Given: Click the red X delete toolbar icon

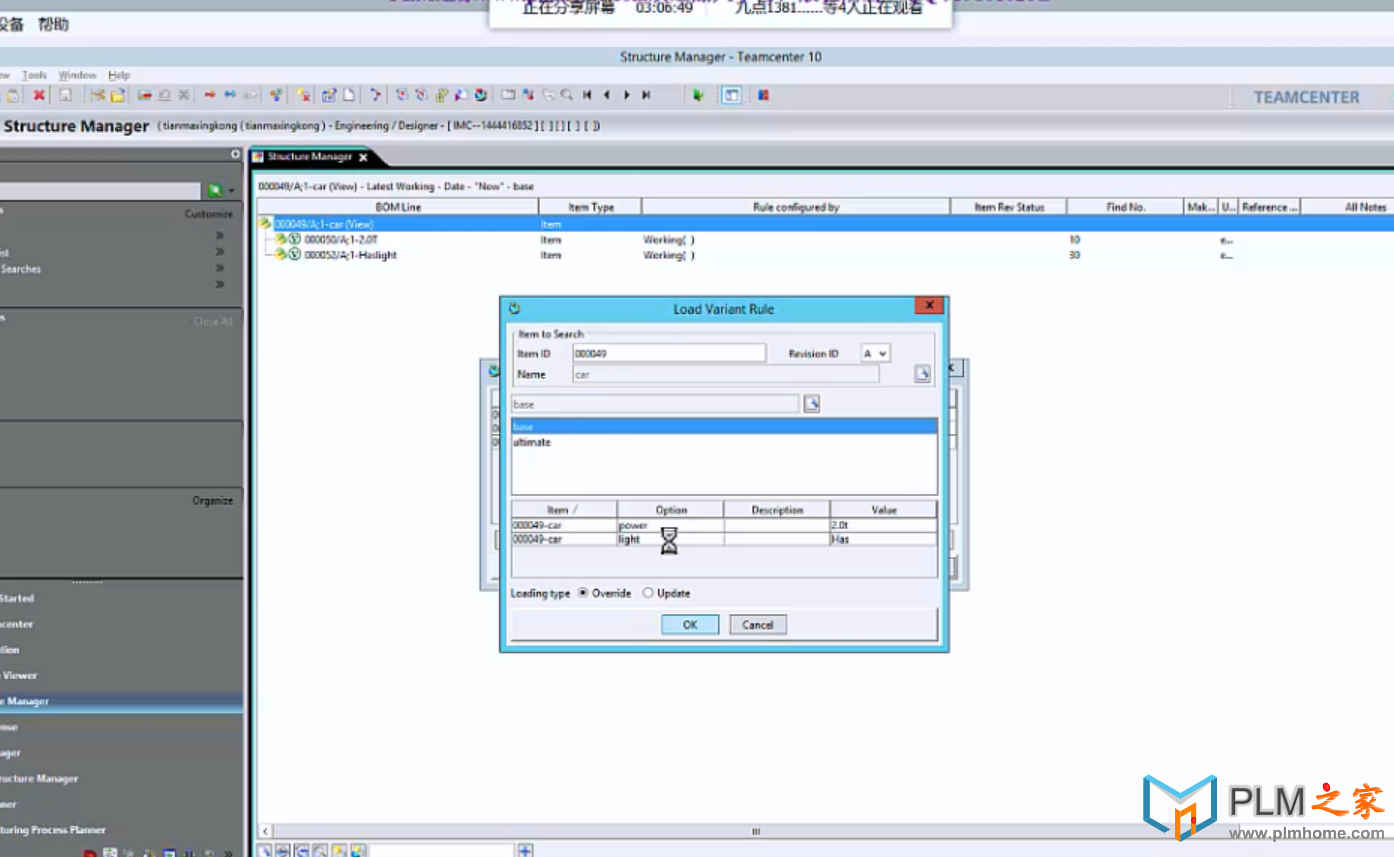Looking at the screenshot, I should coord(39,95).
